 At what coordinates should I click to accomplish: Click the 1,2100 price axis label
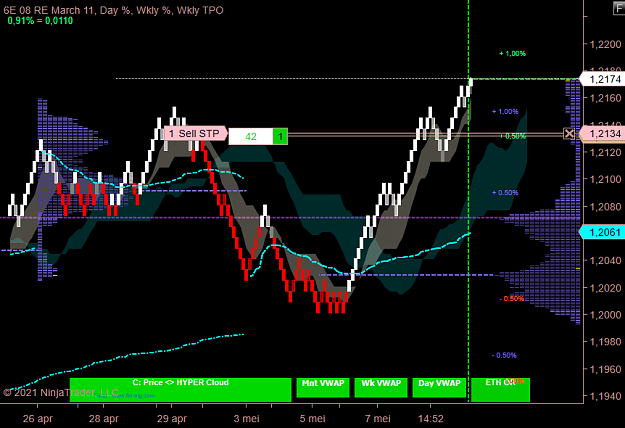coord(605,179)
